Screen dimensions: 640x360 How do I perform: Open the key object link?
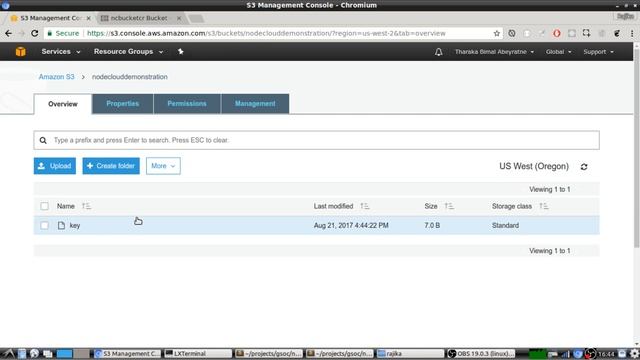coord(75,226)
